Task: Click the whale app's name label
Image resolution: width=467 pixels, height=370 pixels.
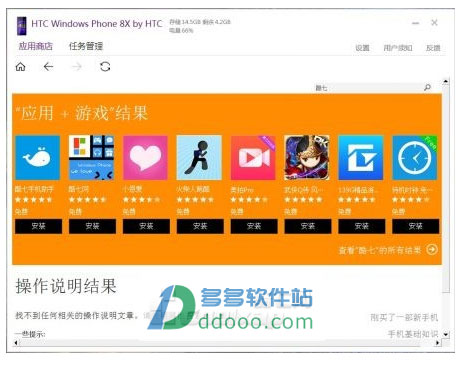Action: click(x=34, y=189)
